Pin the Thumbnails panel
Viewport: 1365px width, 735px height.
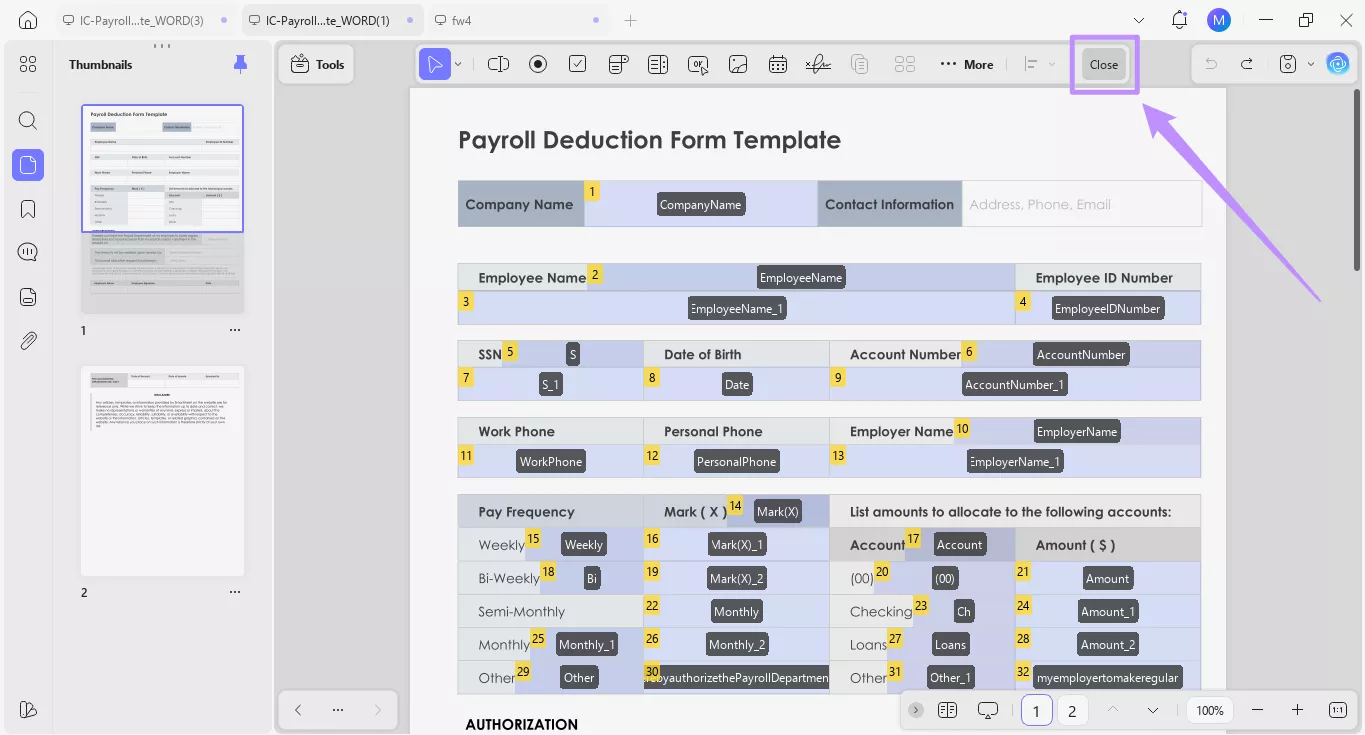tap(240, 64)
